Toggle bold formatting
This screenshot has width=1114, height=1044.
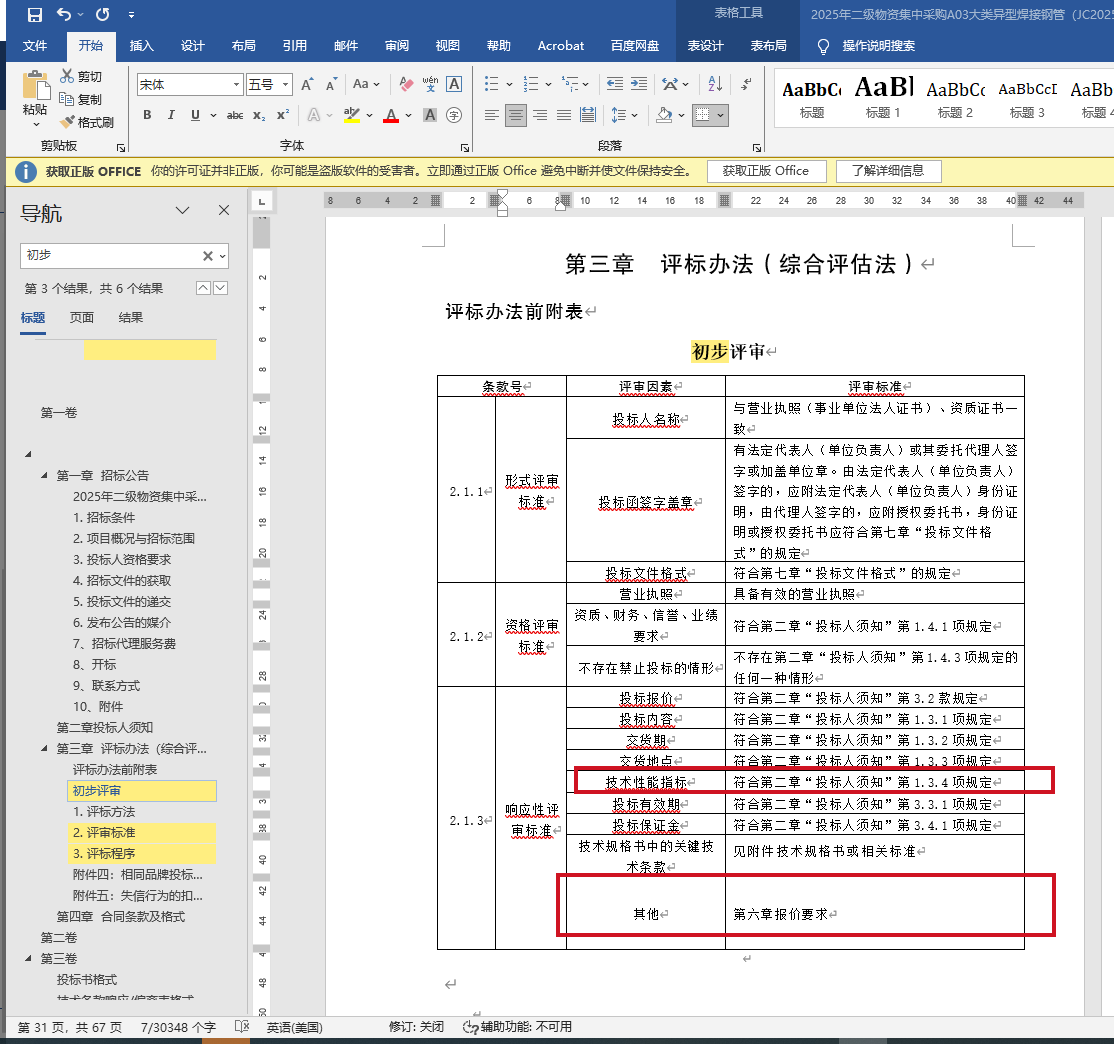(147, 115)
